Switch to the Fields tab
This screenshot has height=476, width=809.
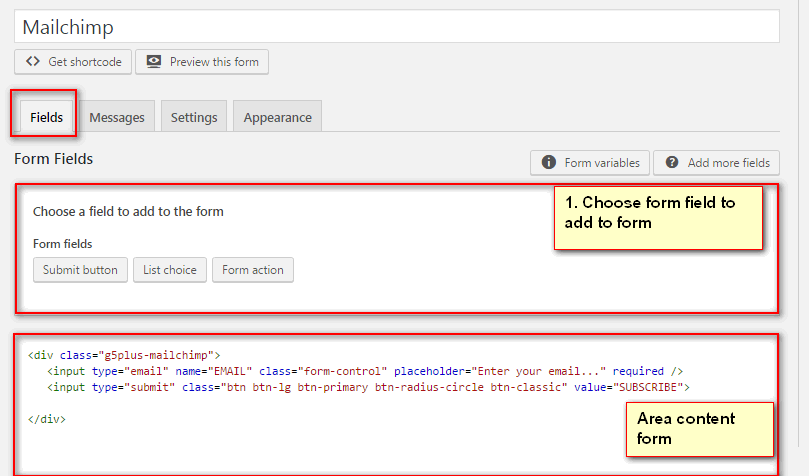[46, 117]
